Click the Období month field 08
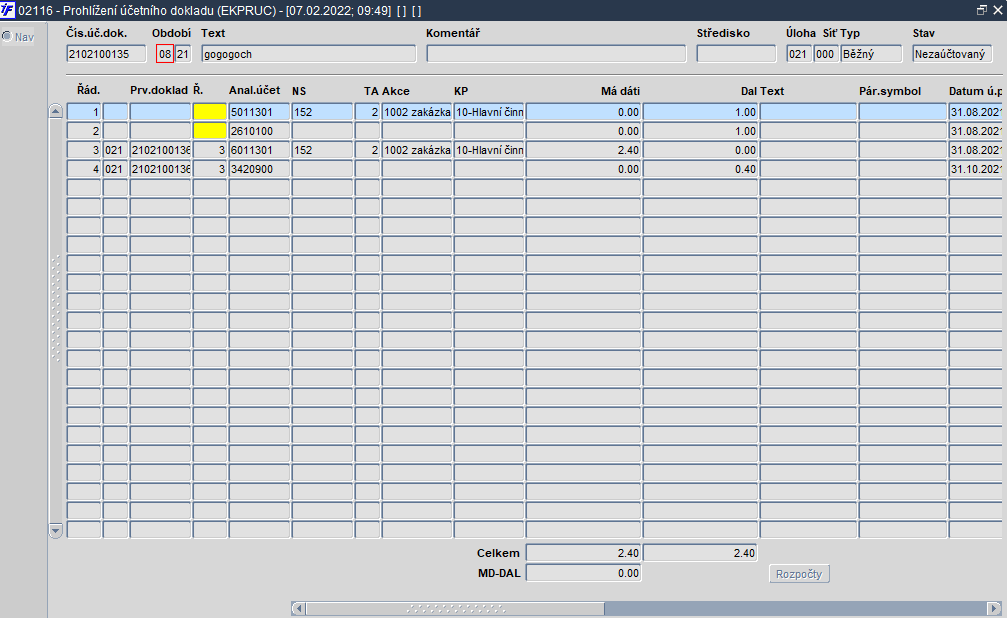Viewport: 1007px width, 618px height. point(165,54)
